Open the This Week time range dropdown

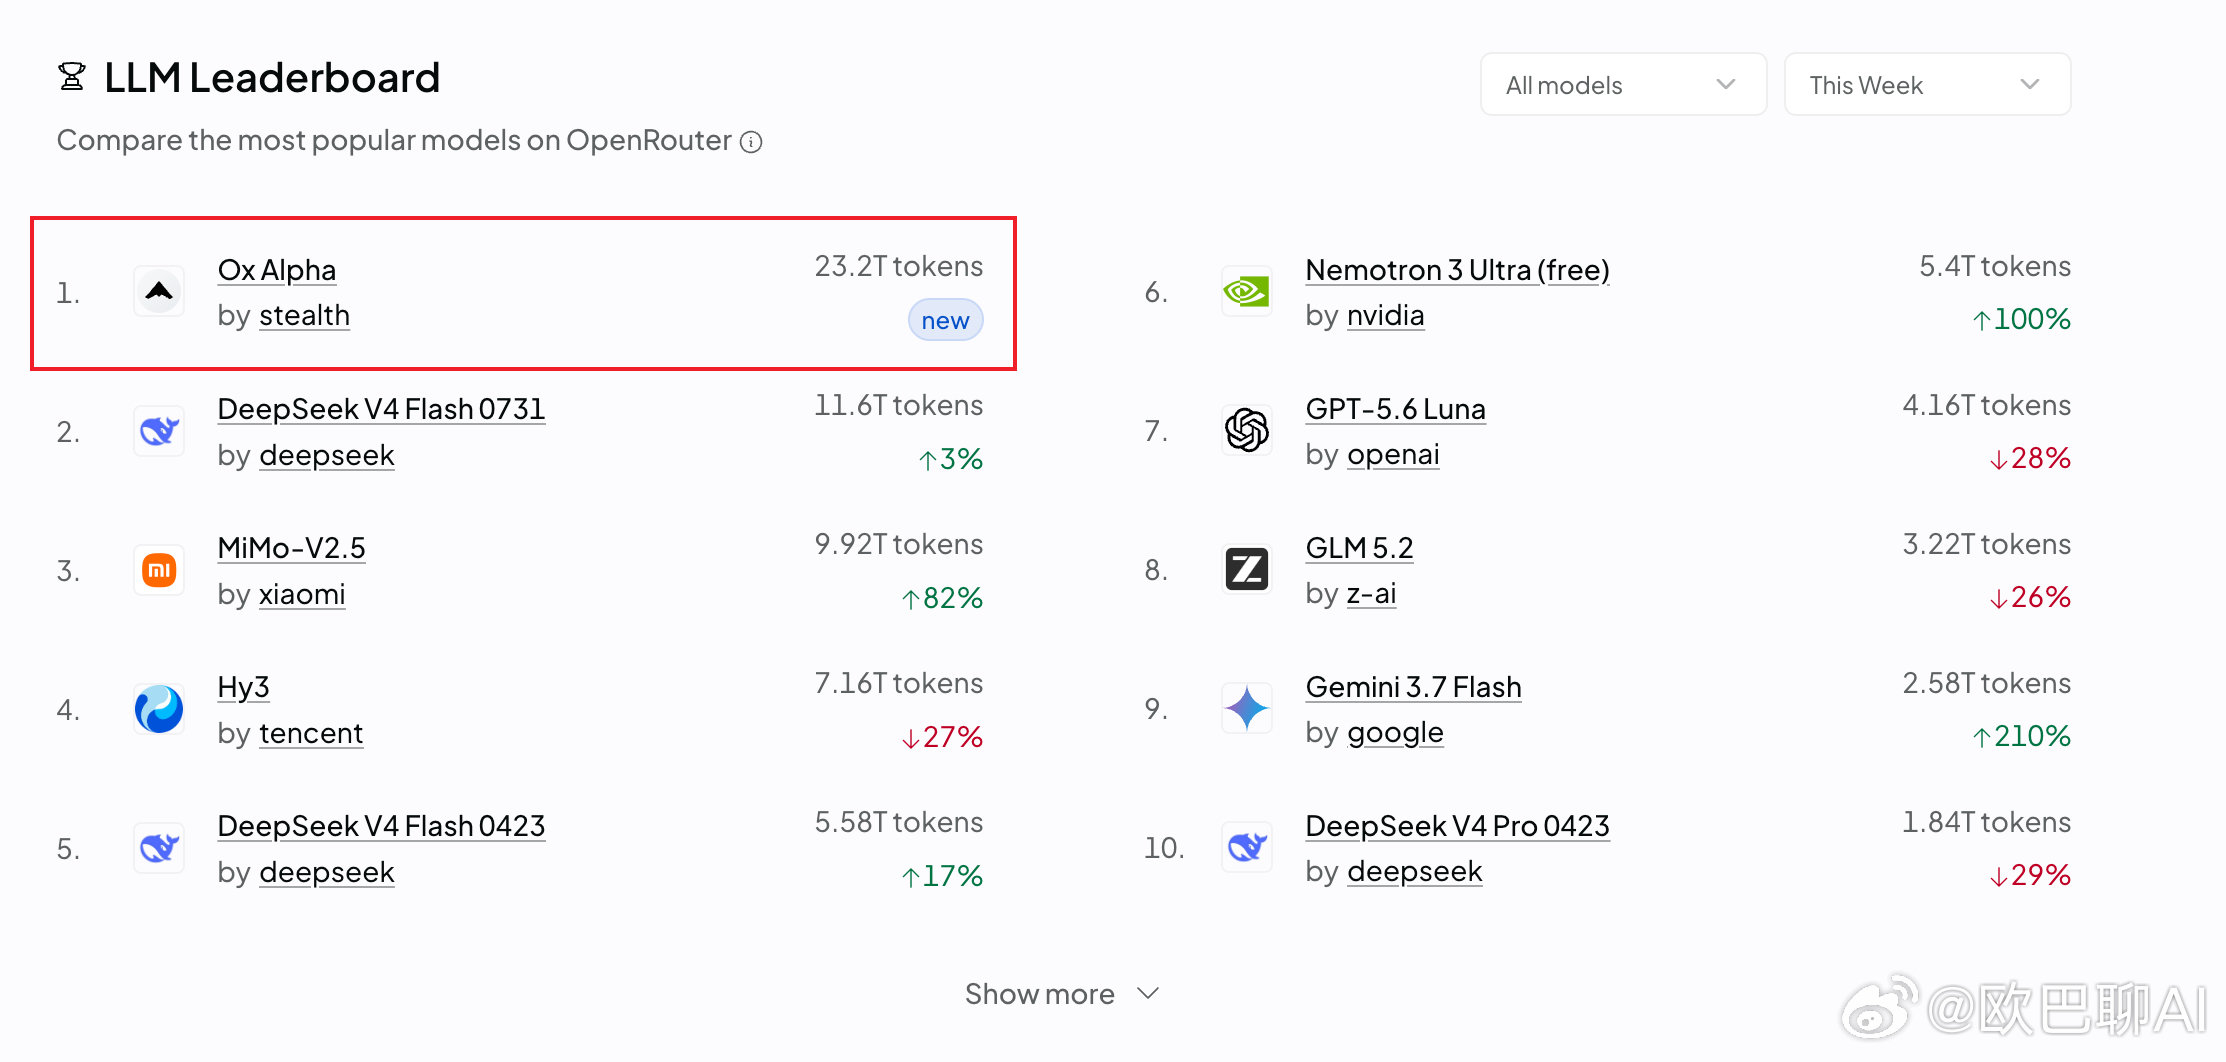point(1927,85)
